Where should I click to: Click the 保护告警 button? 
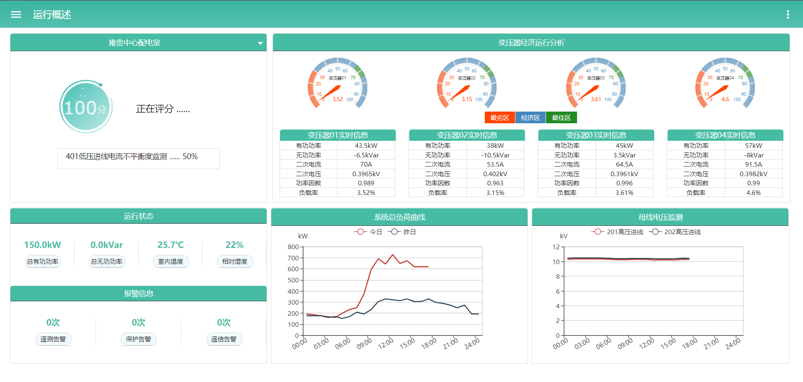coord(138,339)
